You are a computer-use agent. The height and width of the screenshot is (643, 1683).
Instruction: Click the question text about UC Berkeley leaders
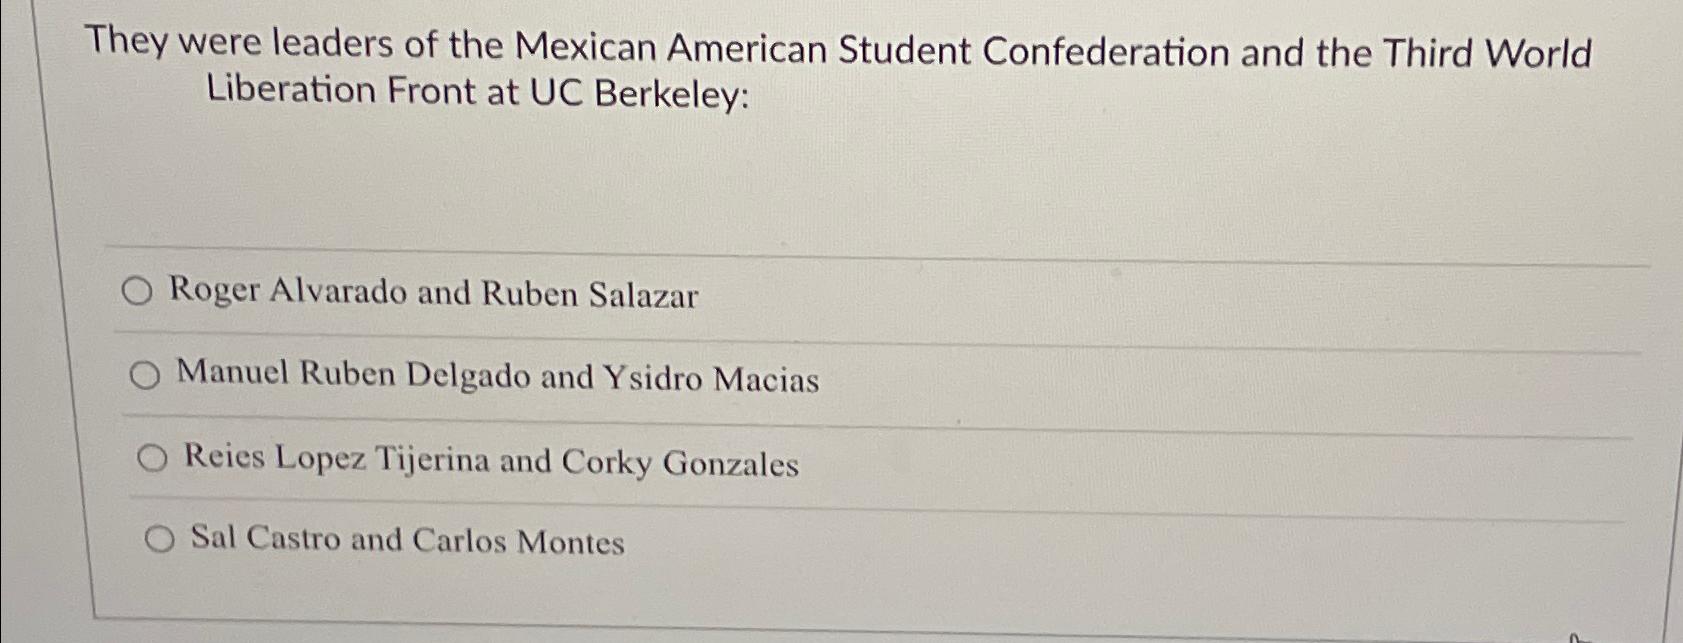click(x=840, y=70)
